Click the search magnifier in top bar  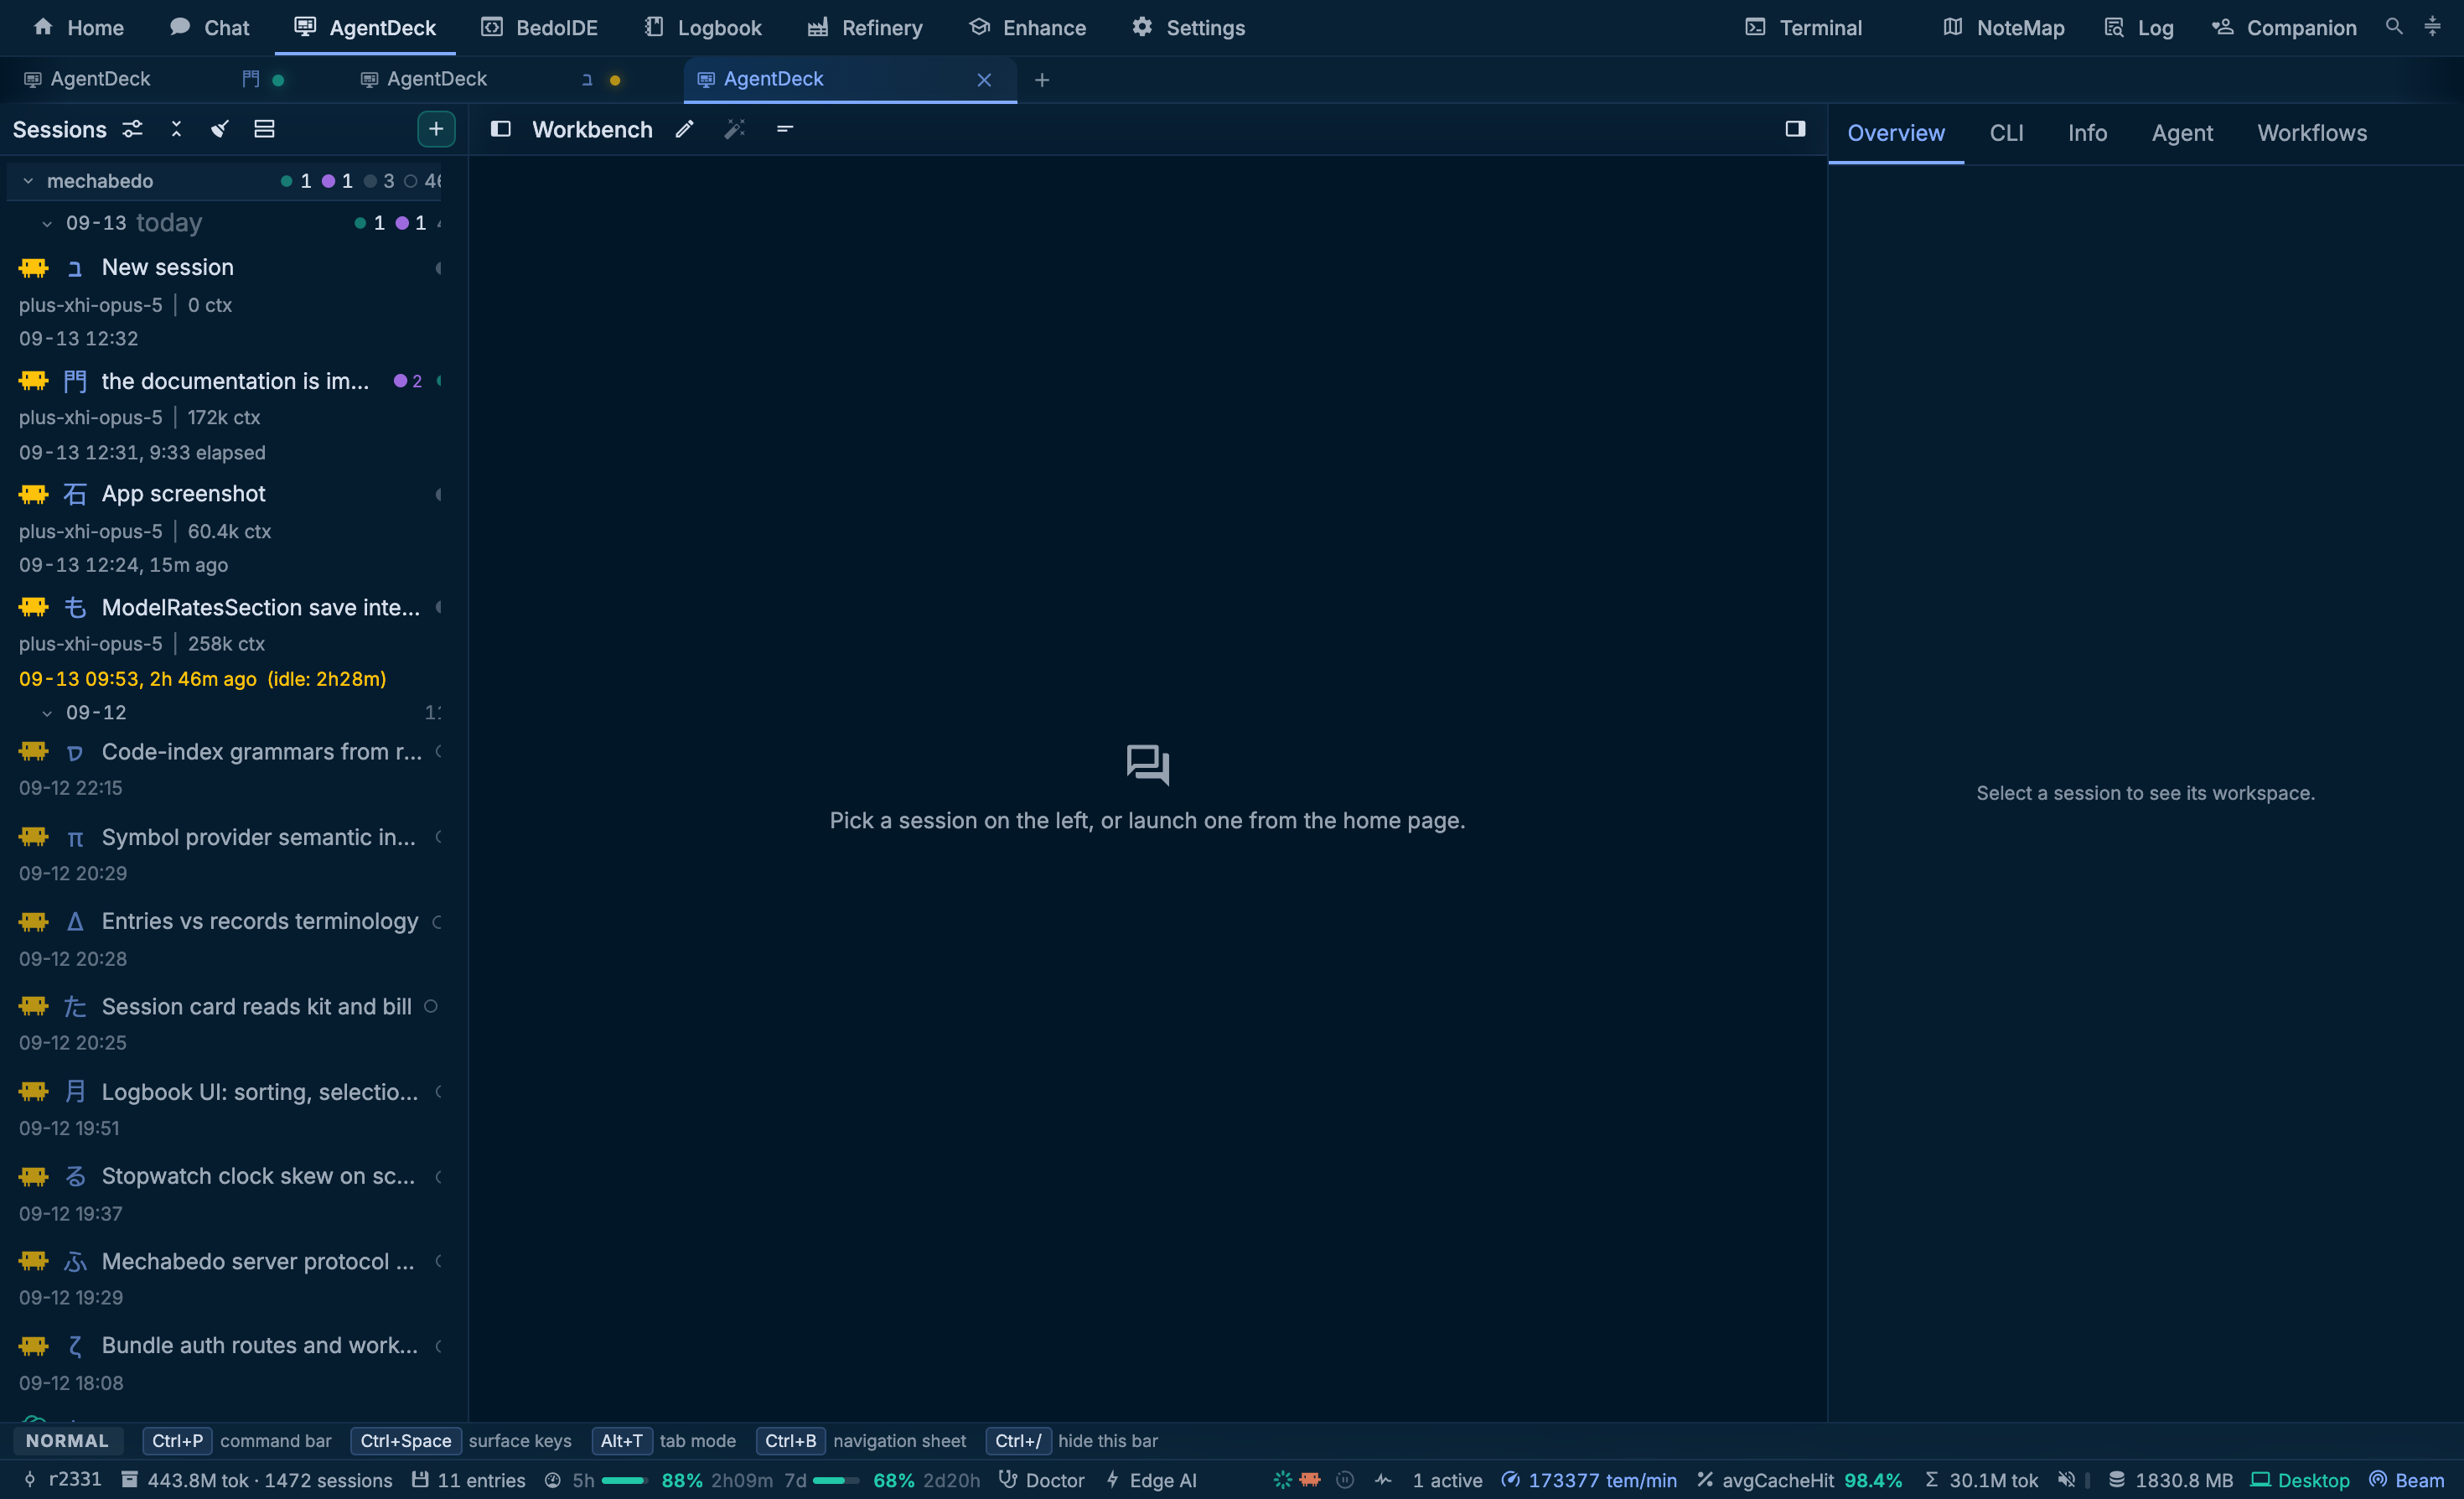point(2394,27)
